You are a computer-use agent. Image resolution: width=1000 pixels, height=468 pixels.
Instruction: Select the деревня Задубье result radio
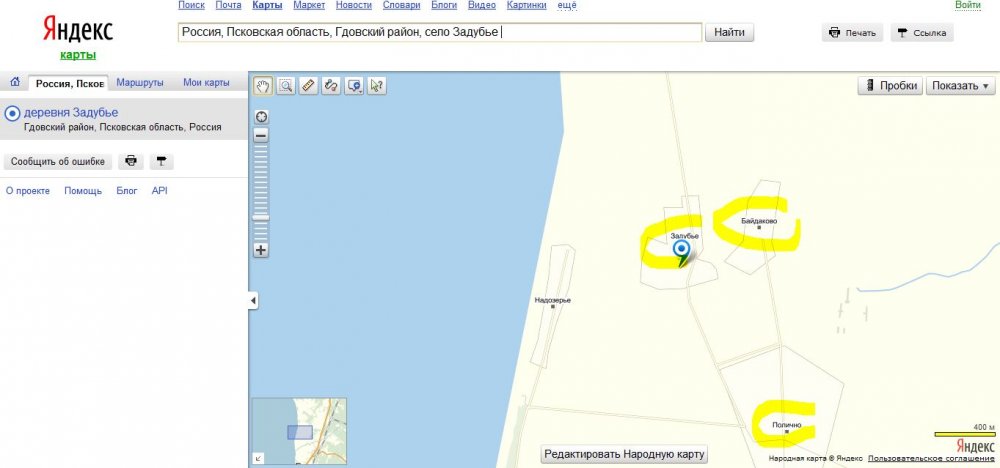pyautogui.click(x=12, y=114)
